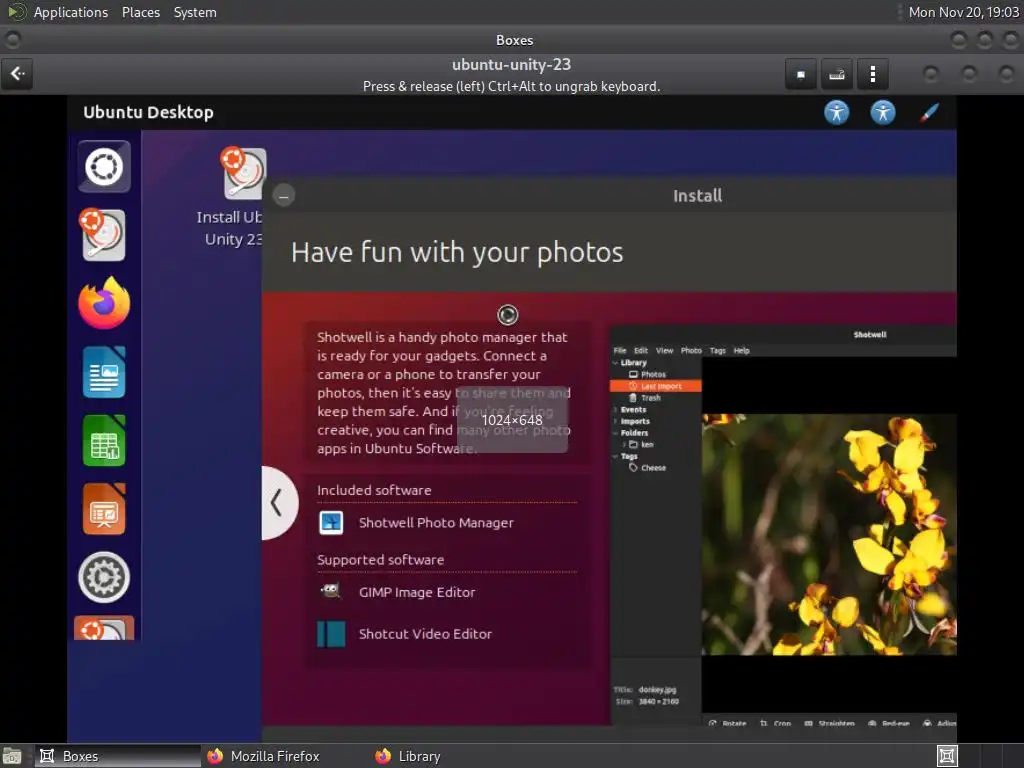The height and width of the screenshot is (768, 1024).
Task: Open the Boxes three-dot actions menu
Action: coord(872,74)
